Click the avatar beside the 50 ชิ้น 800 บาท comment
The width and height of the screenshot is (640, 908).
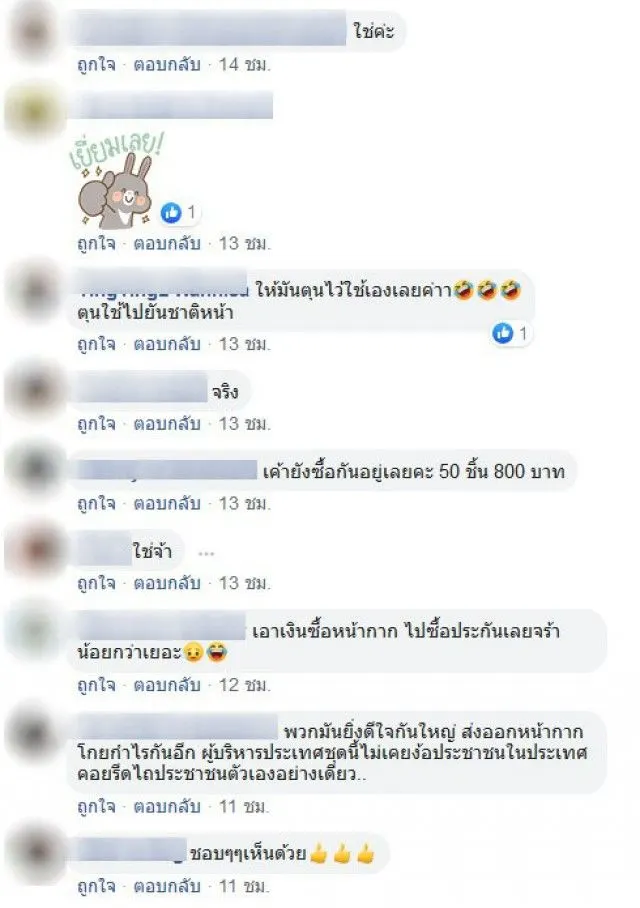click(x=34, y=470)
